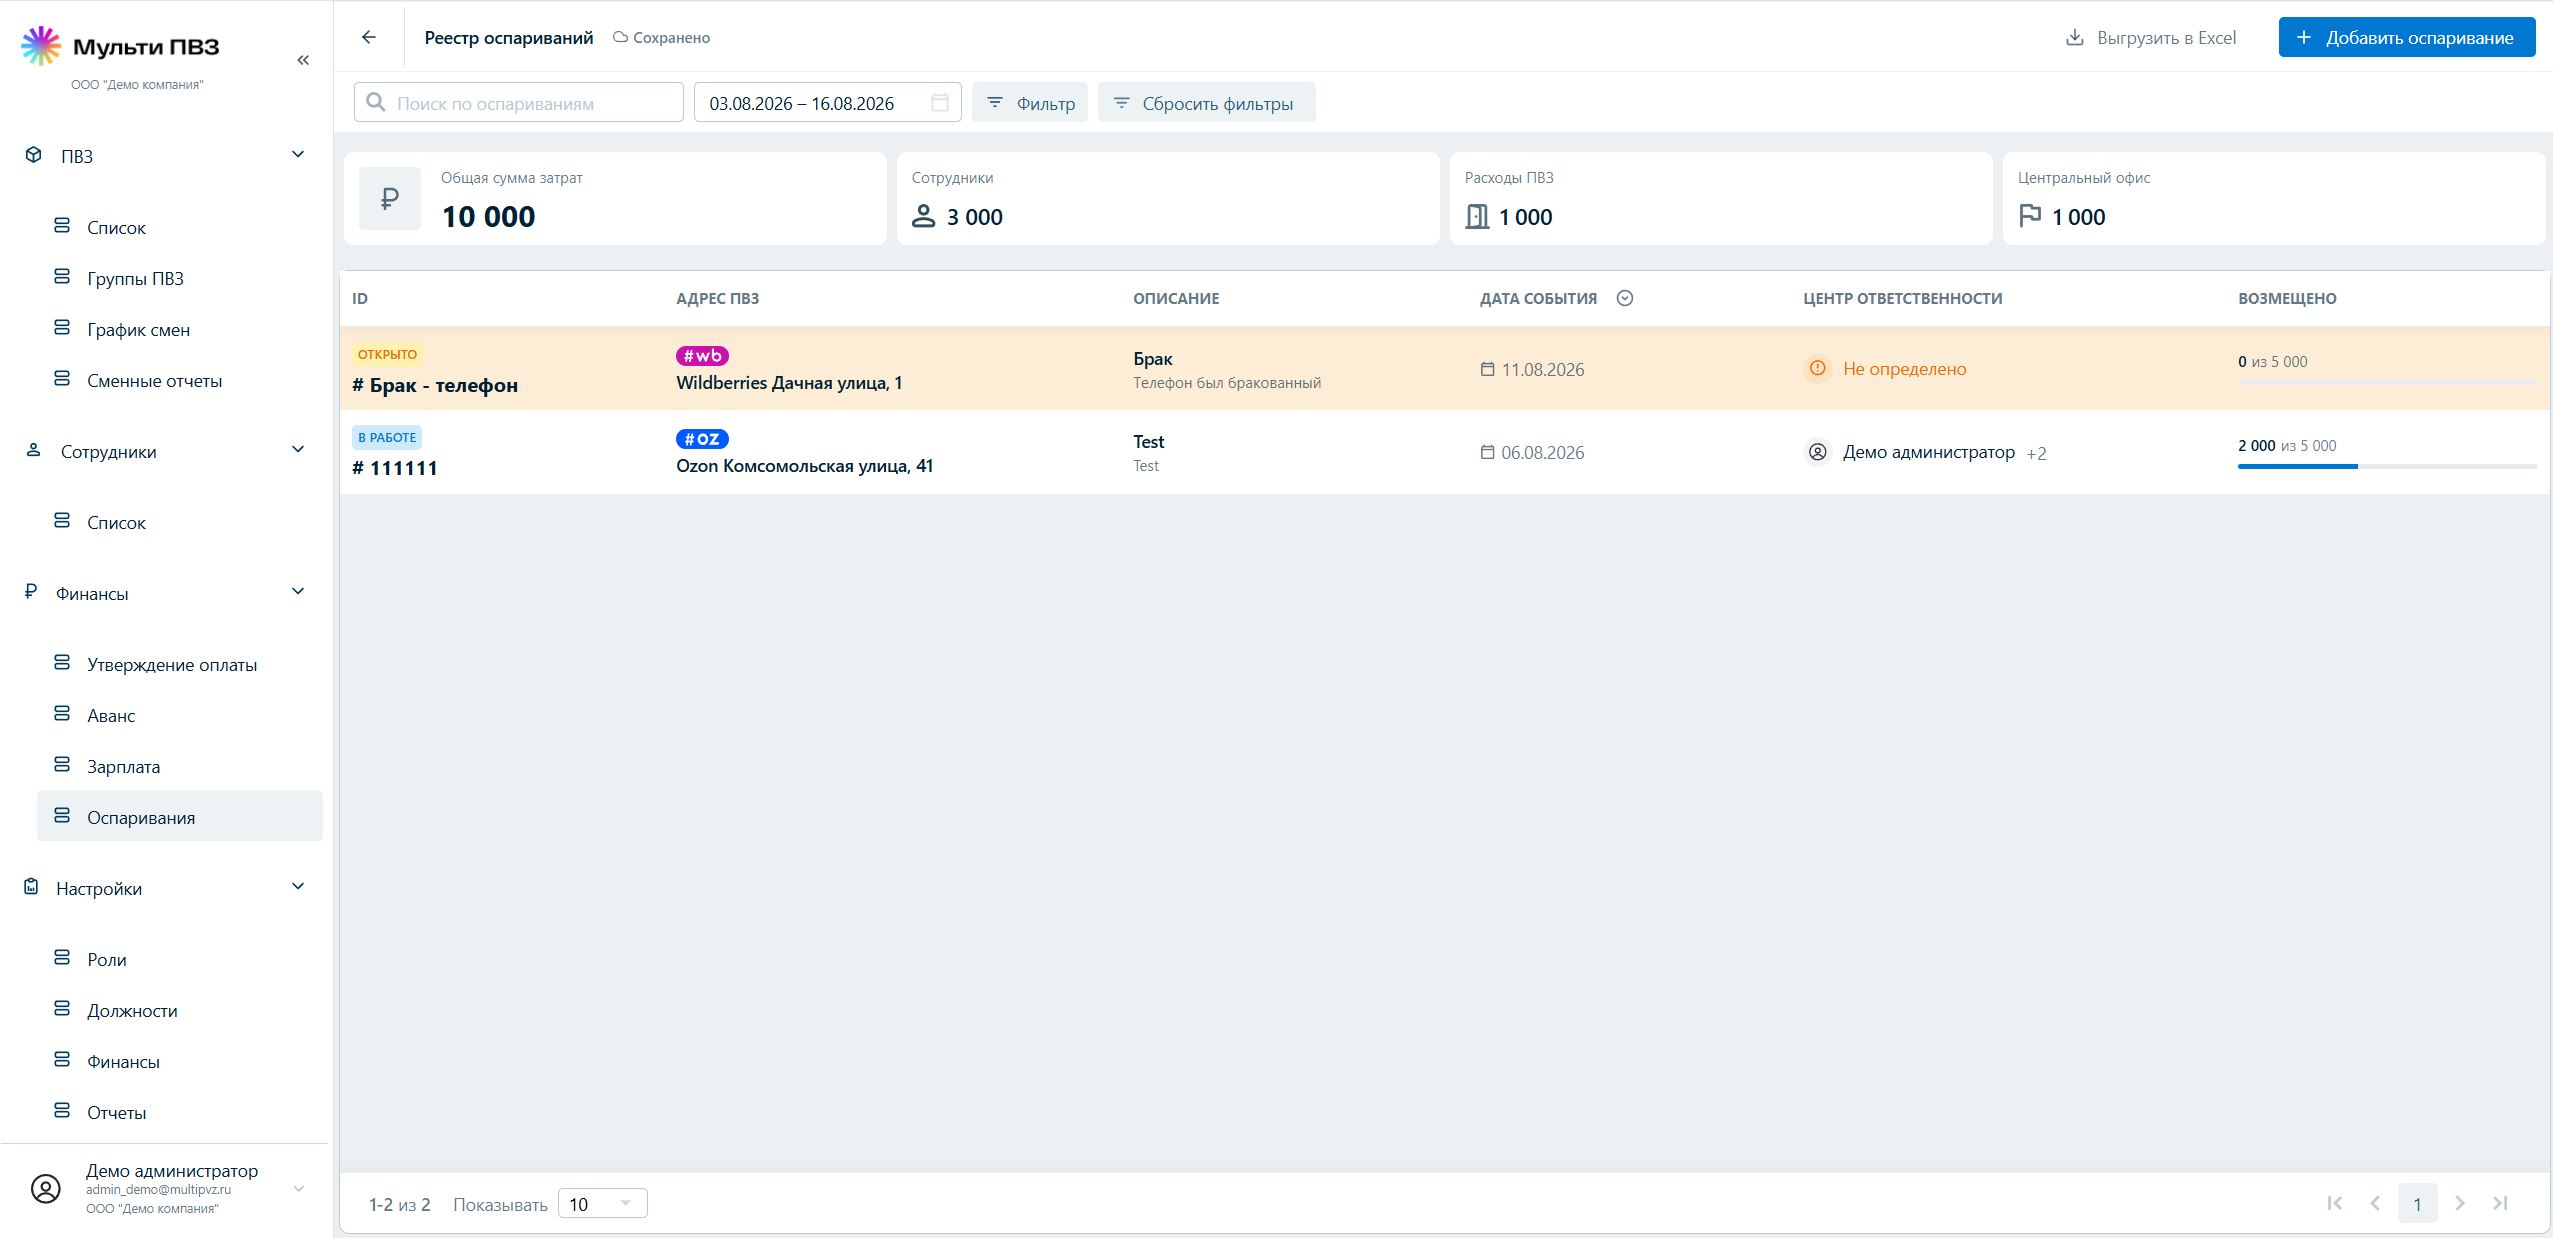Open date range picker 03.08.2026 – 16.08.2026
This screenshot has width=2553, height=1238.
coord(828,102)
